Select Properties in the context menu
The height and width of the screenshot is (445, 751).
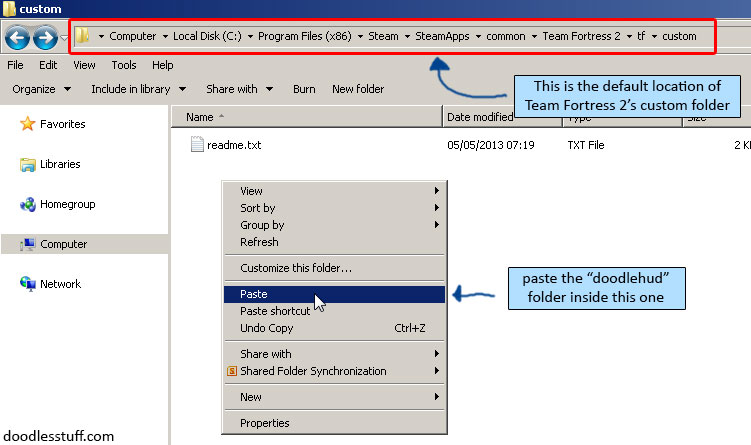pos(264,423)
